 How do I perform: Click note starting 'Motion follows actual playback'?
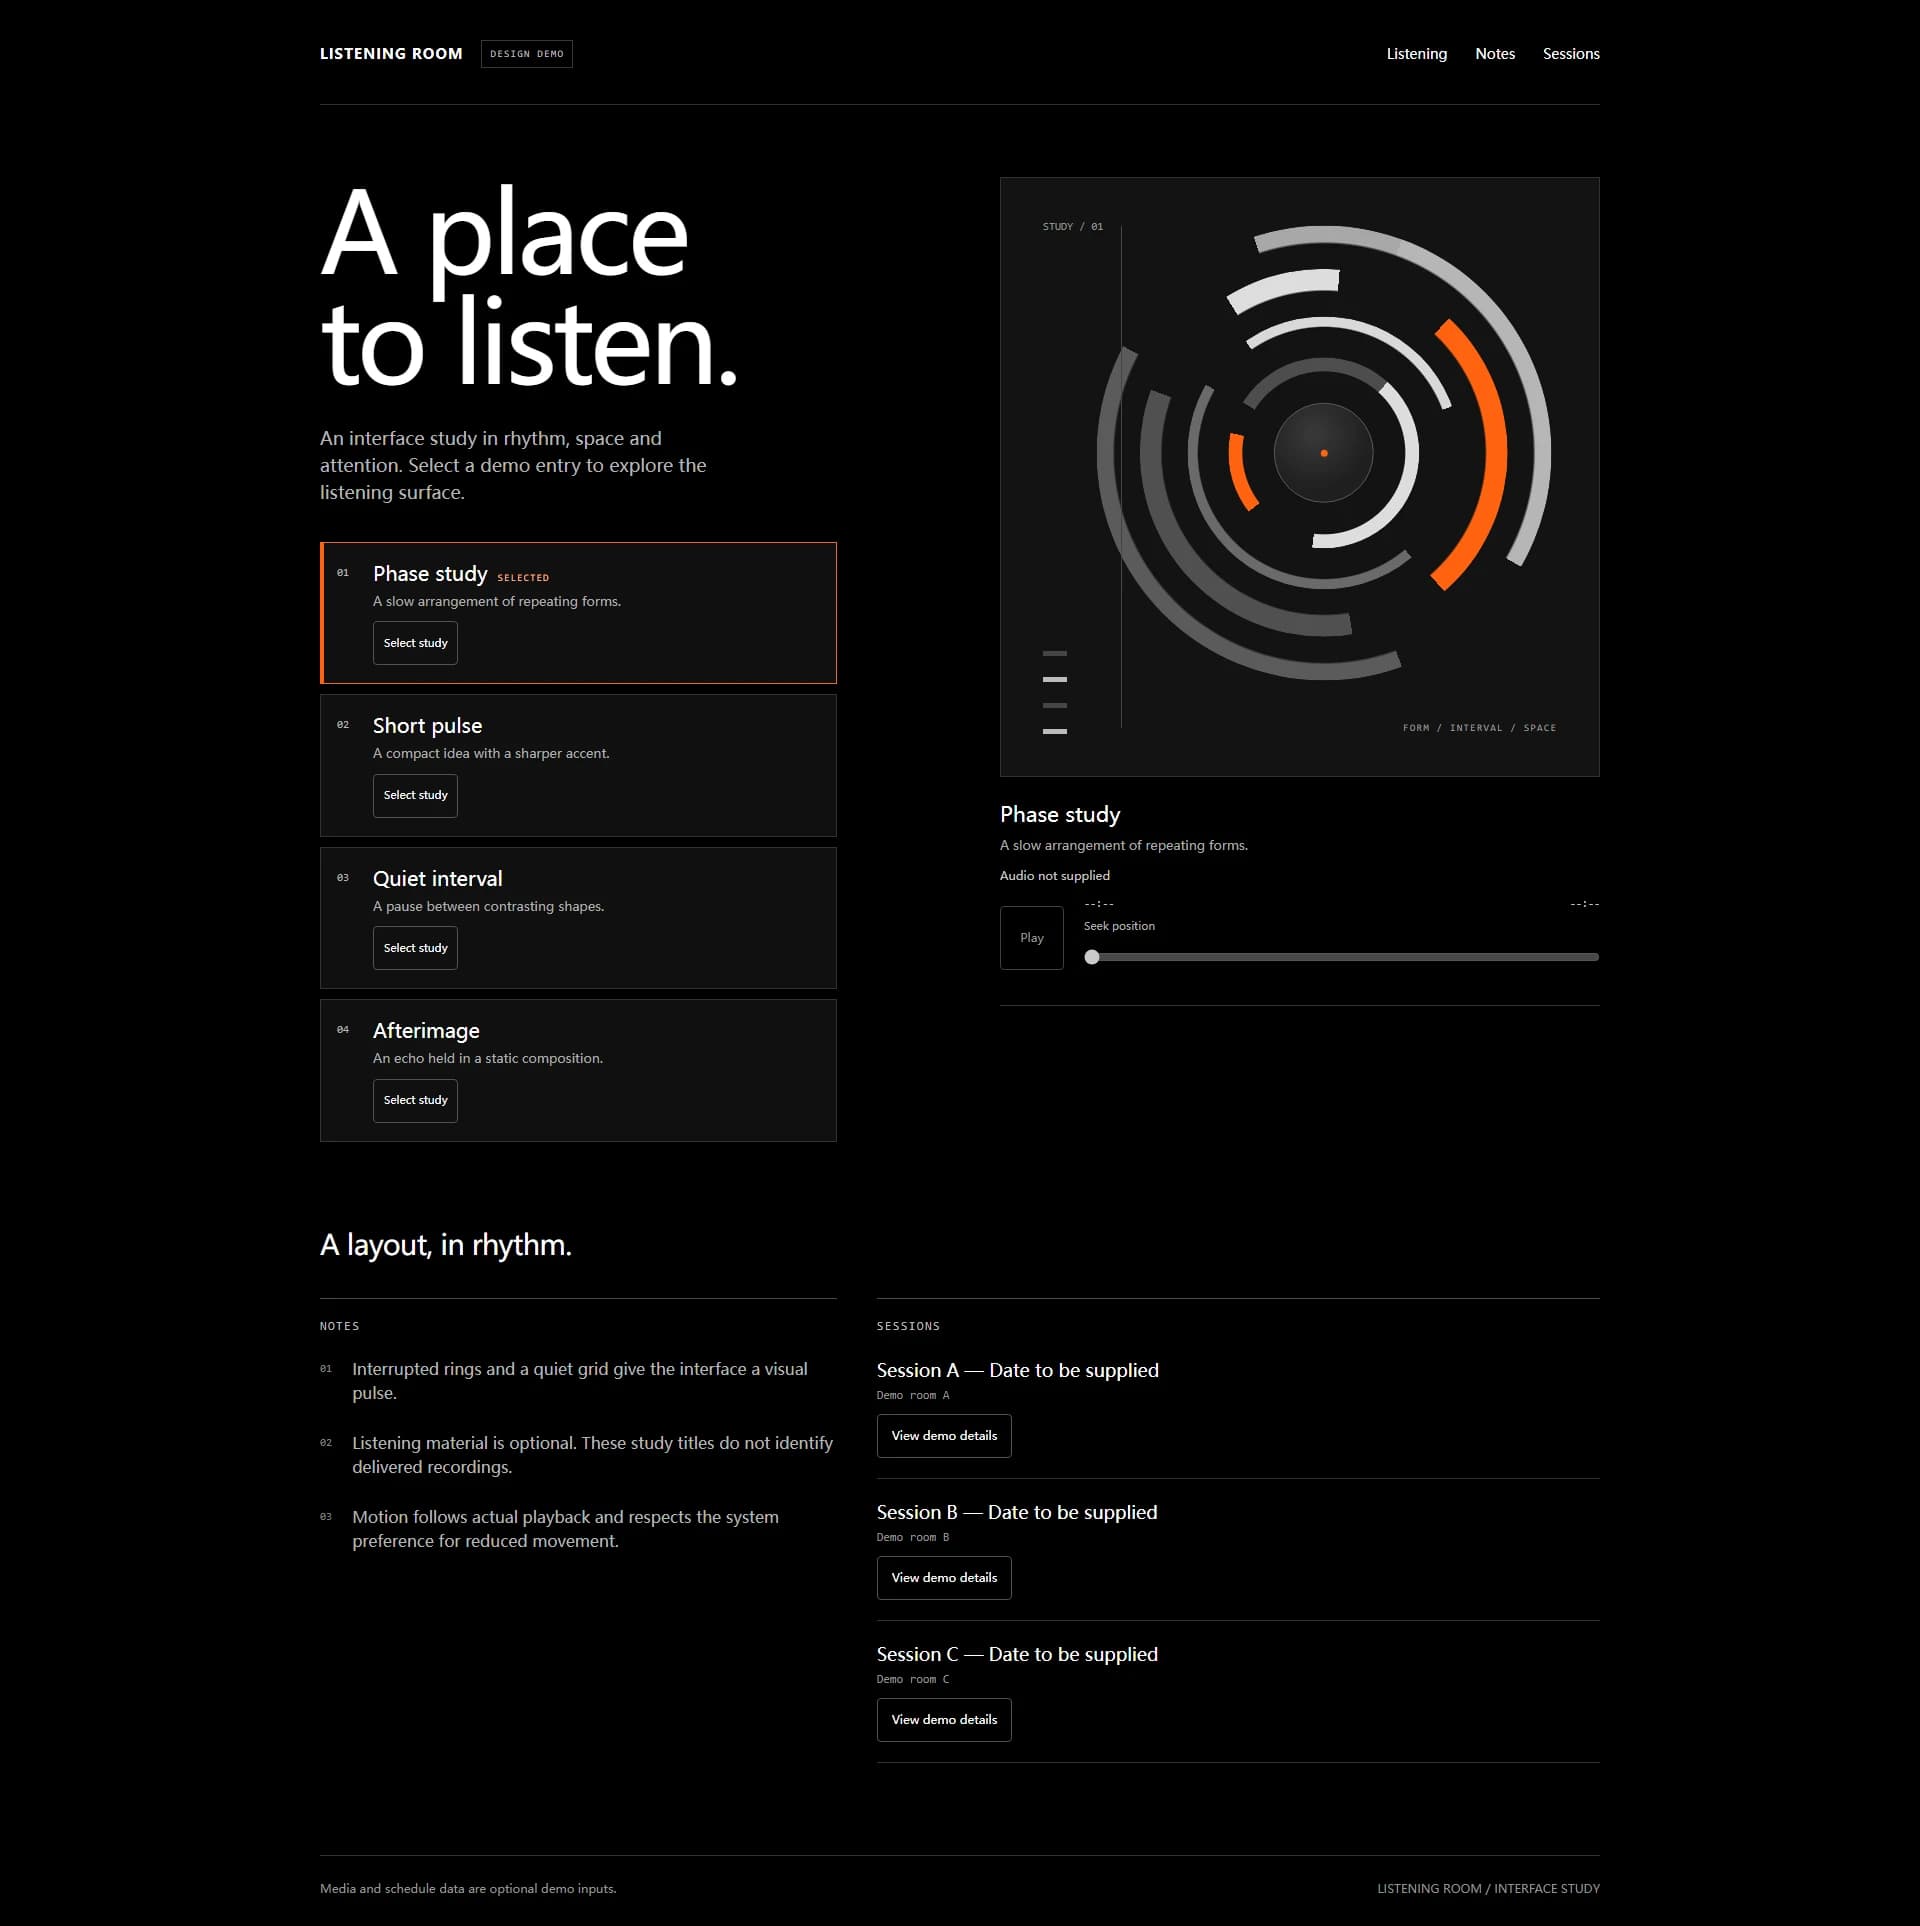point(565,1529)
